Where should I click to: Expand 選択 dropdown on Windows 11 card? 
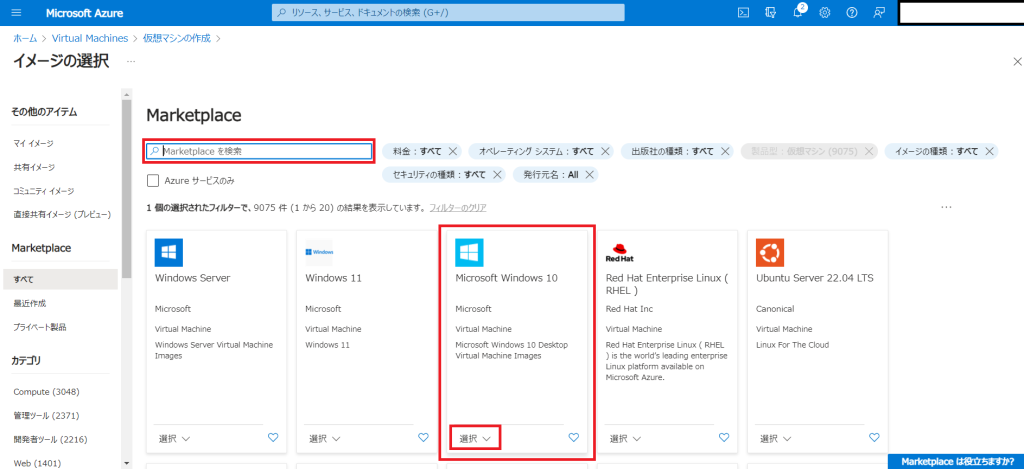[x=325, y=438]
